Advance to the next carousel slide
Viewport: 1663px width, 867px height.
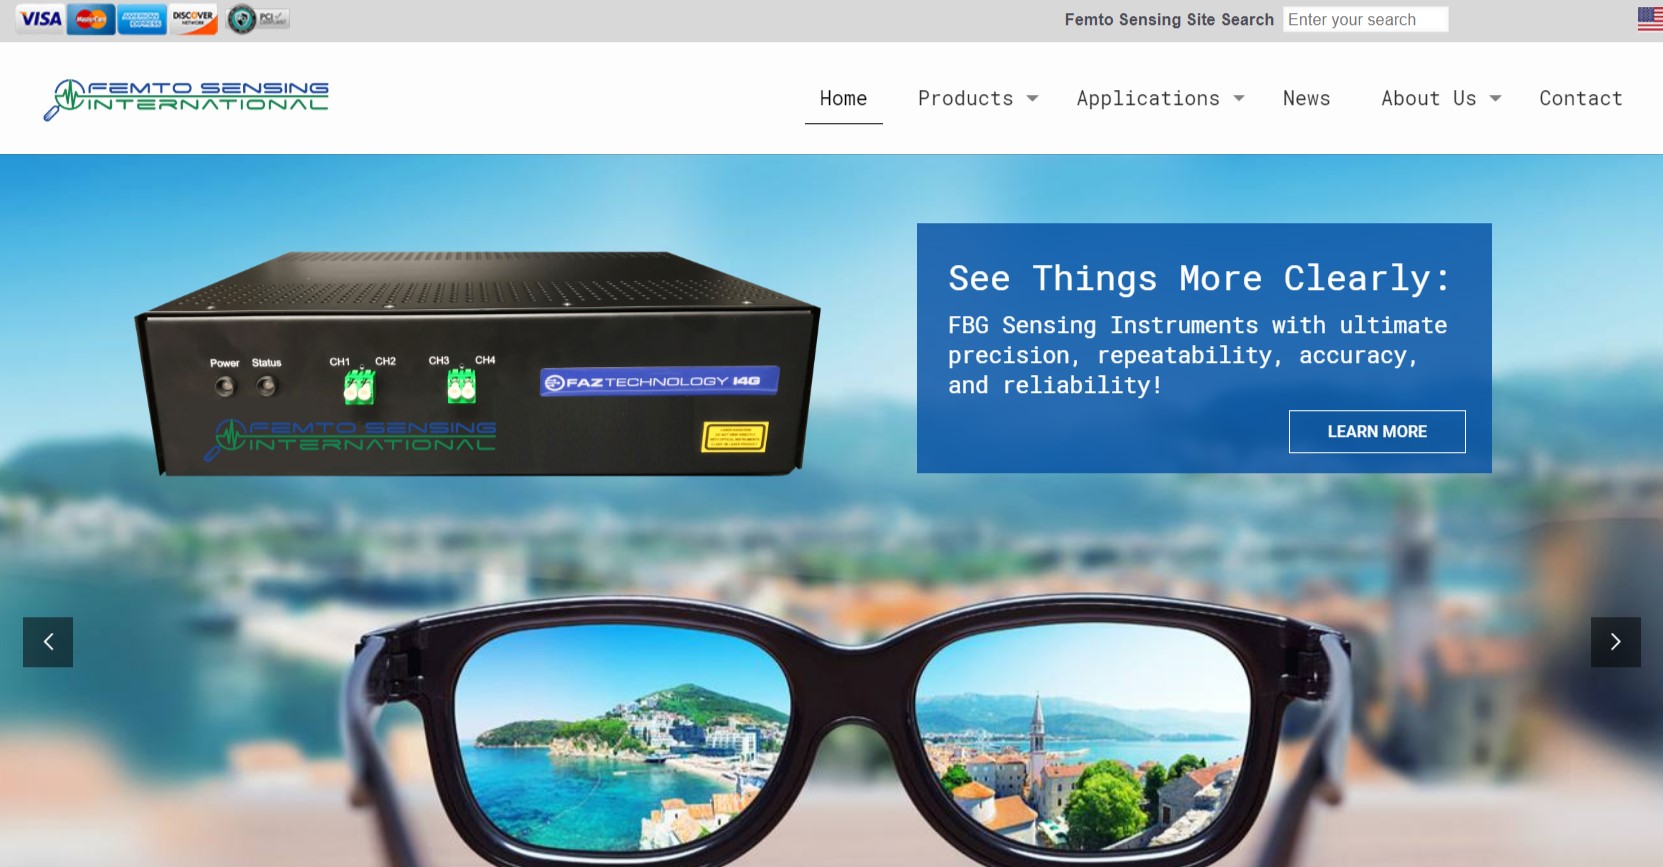(x=1615, y=642)
